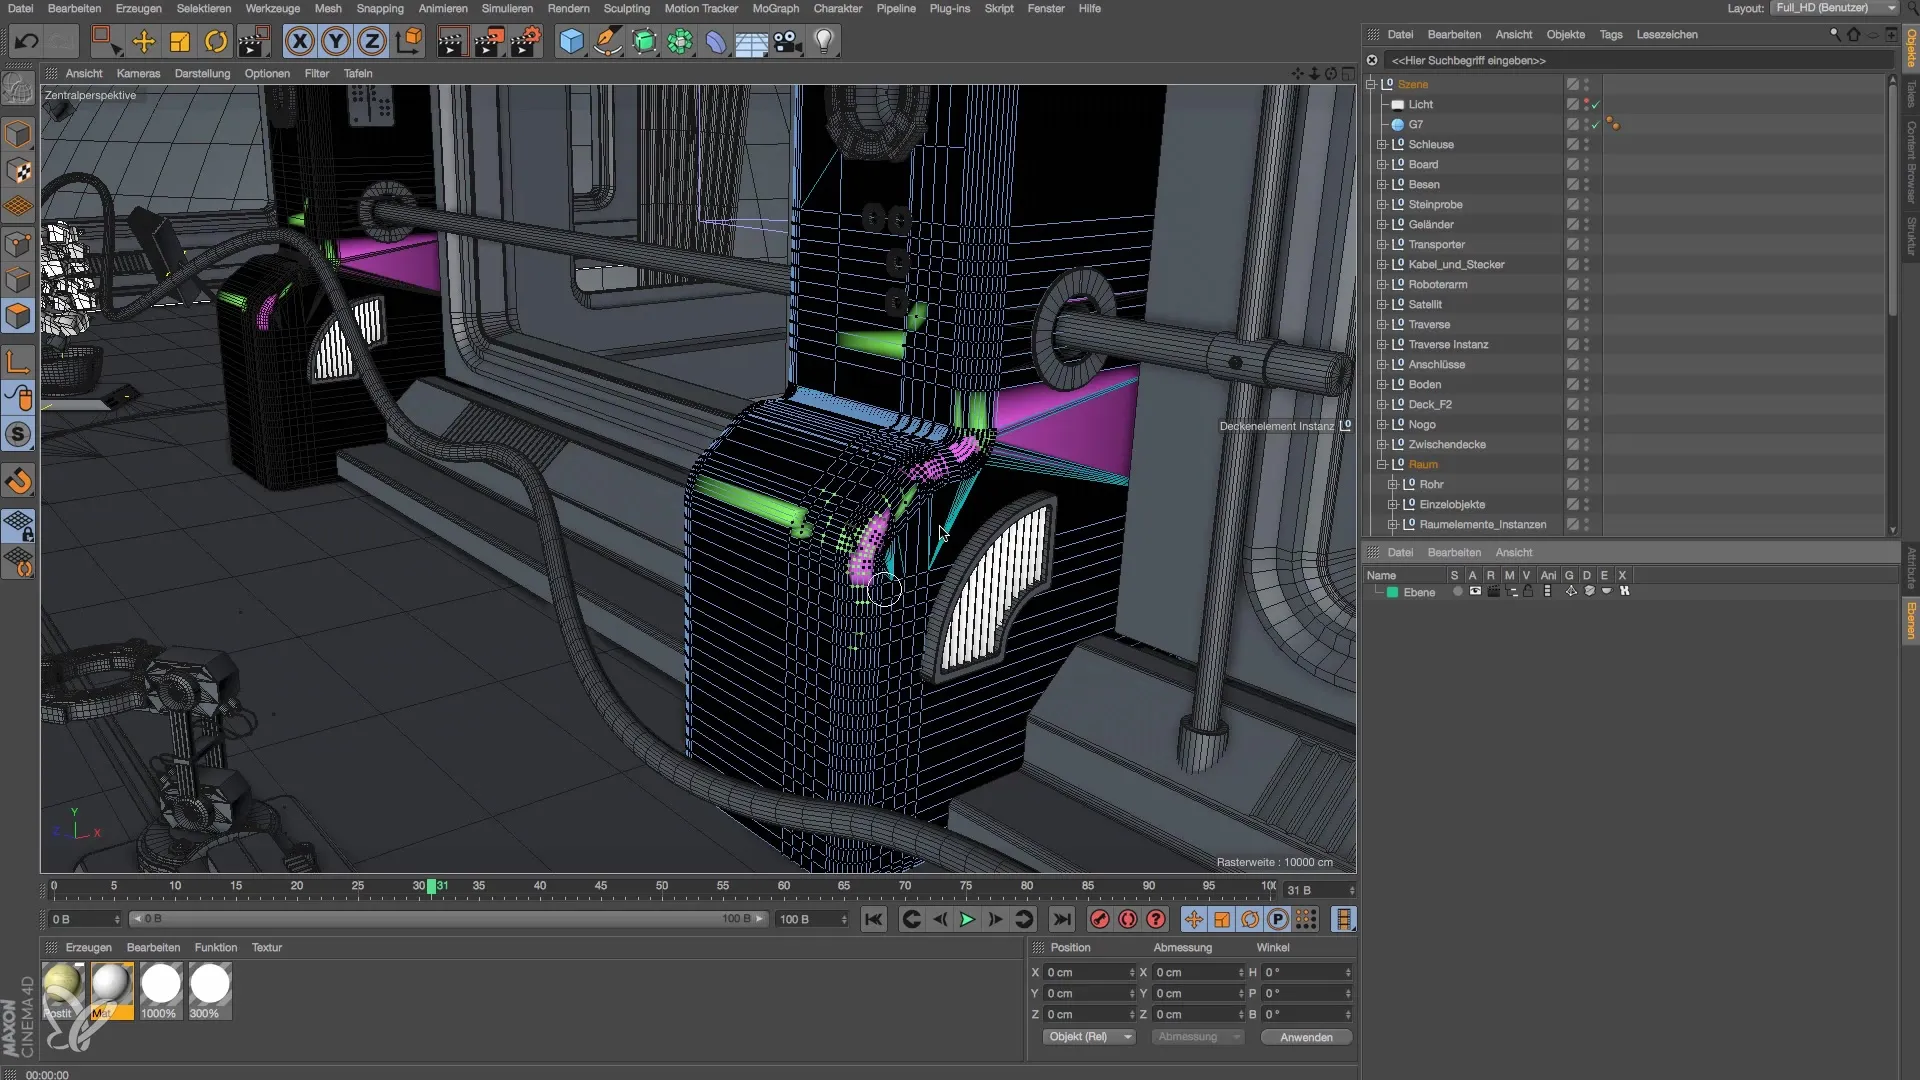Viewport: 1920px width, 1080px height.
Task: Add a floor environment object icon
Action: [751, 41]
